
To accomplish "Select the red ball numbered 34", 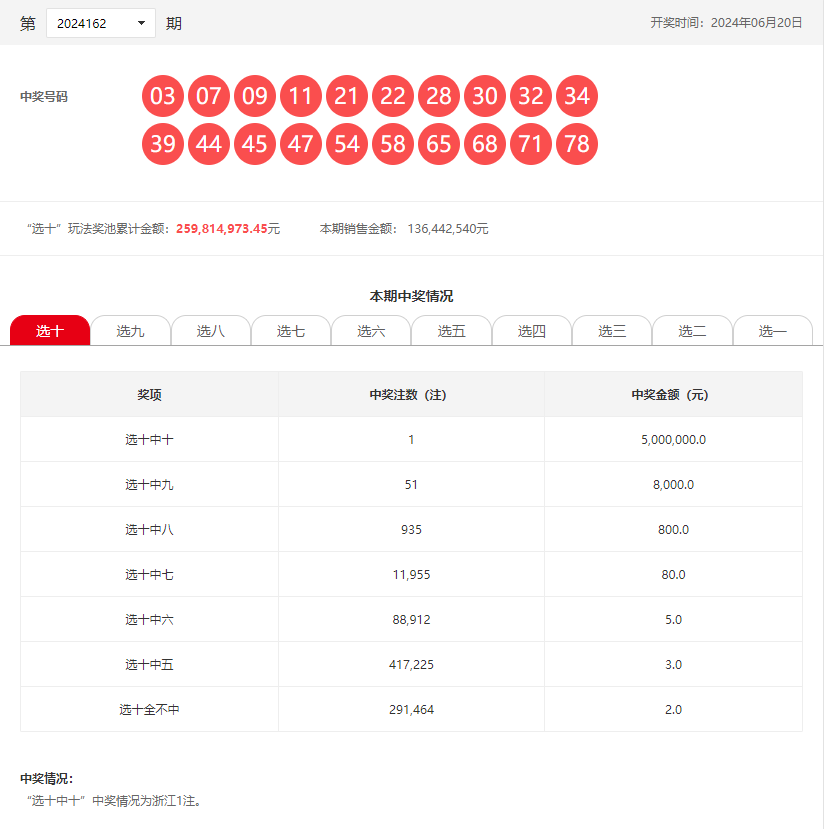I will pos(577,97).
